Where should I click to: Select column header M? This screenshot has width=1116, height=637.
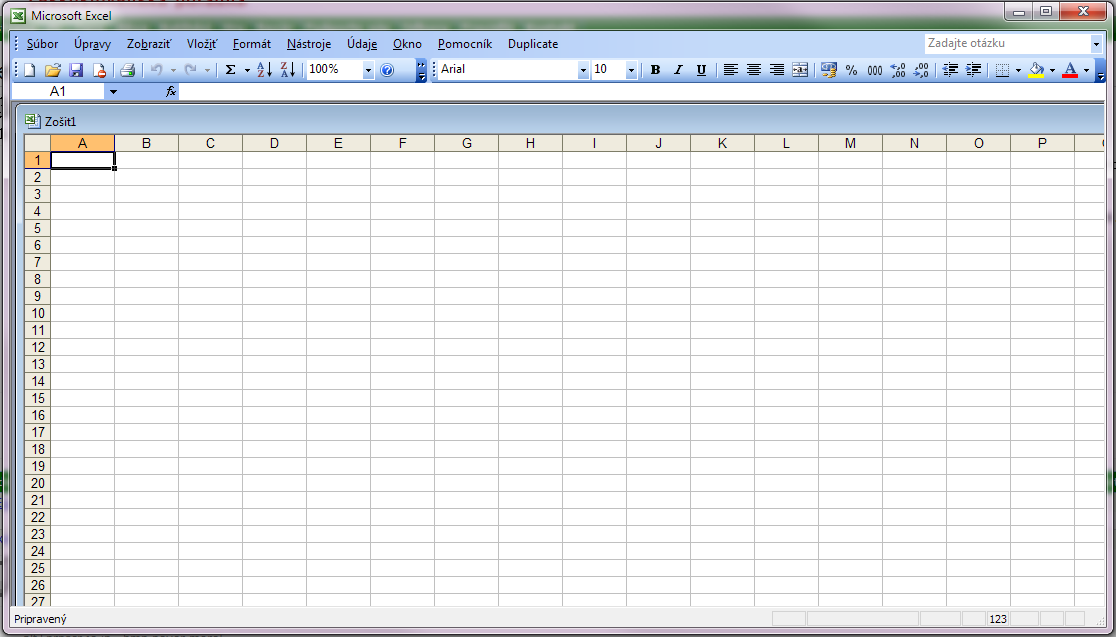pyautogui.click(x=851, y=143)
